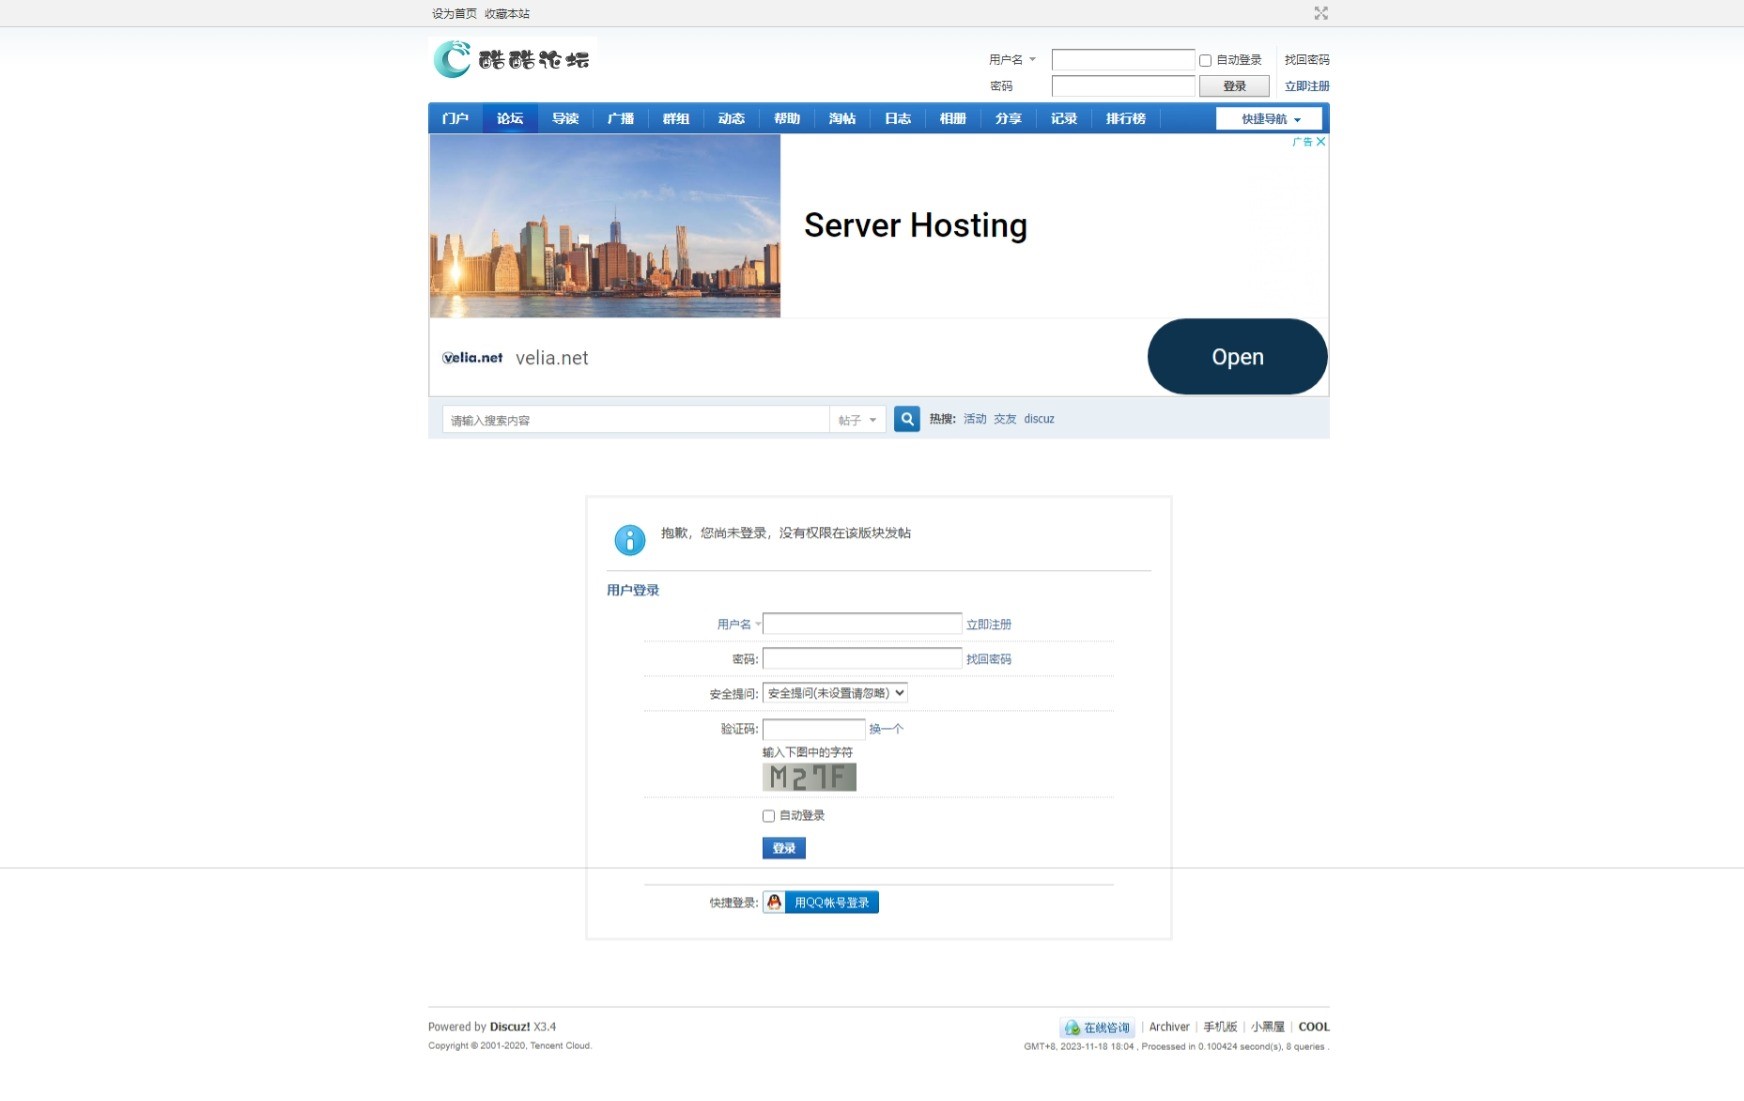Click the blue search magnifier icon

[x=906, y=419]
